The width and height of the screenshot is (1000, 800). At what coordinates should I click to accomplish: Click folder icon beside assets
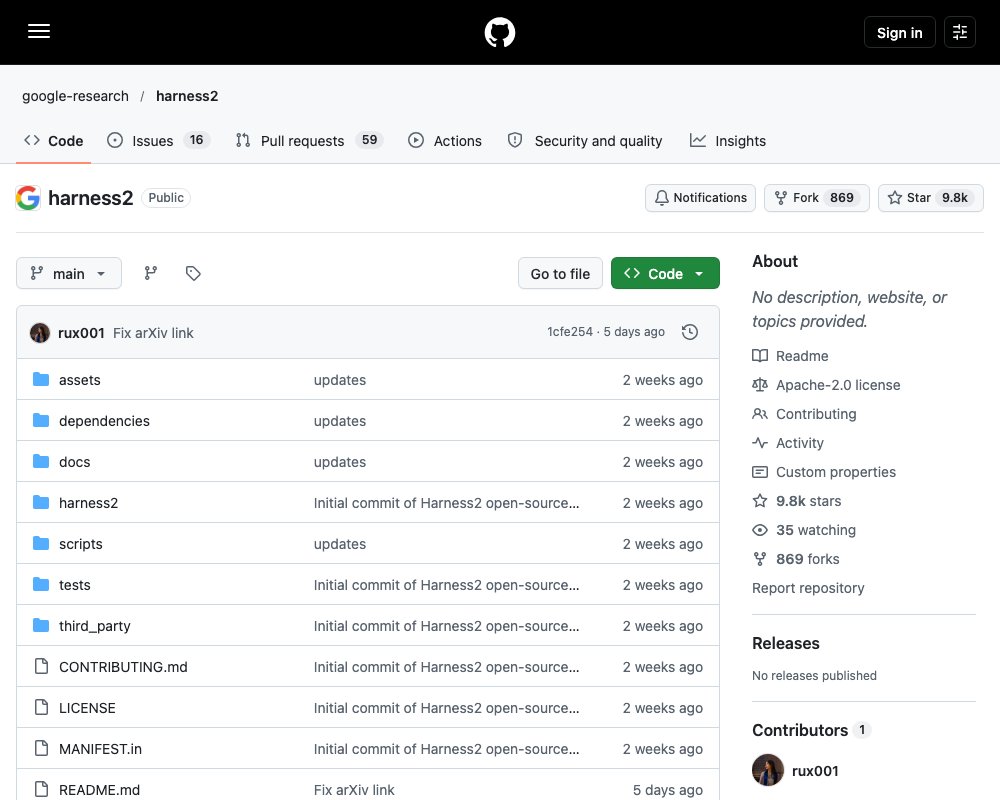click(41, 380)
